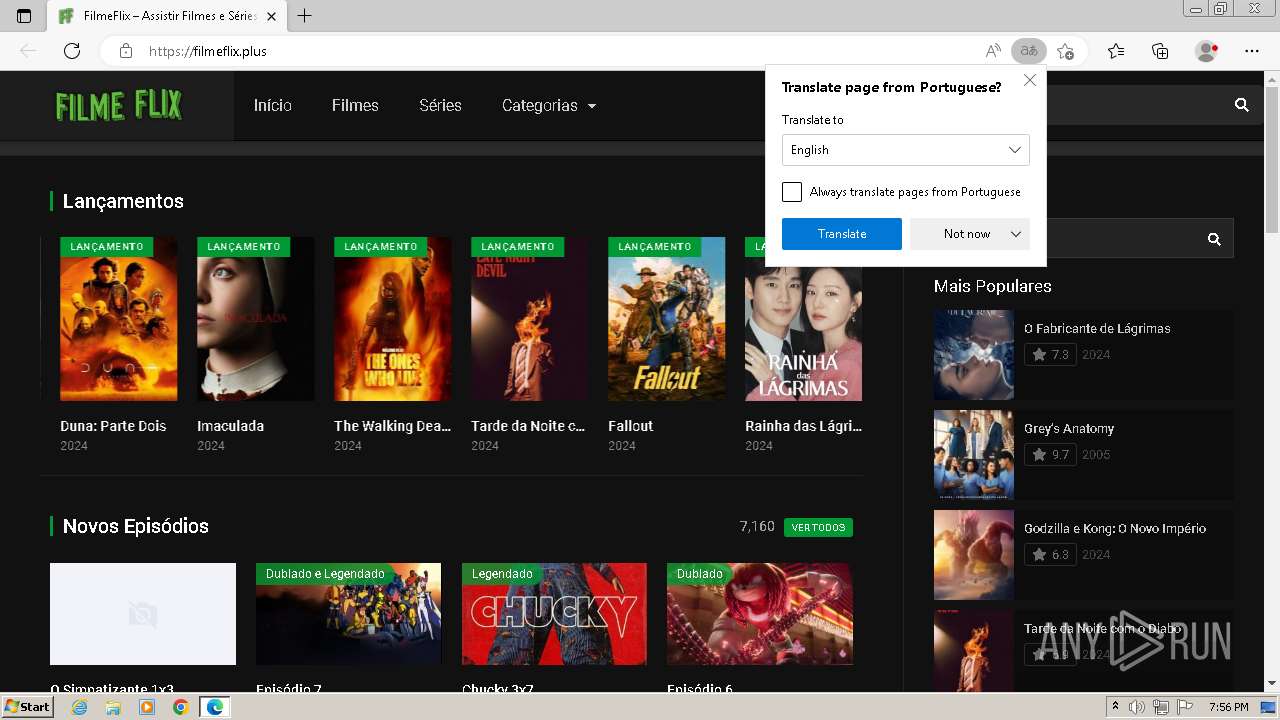Open Chrome from the taskbar
The height and width of the screenshot is (720, 1280).
click(x=180, y=707)
